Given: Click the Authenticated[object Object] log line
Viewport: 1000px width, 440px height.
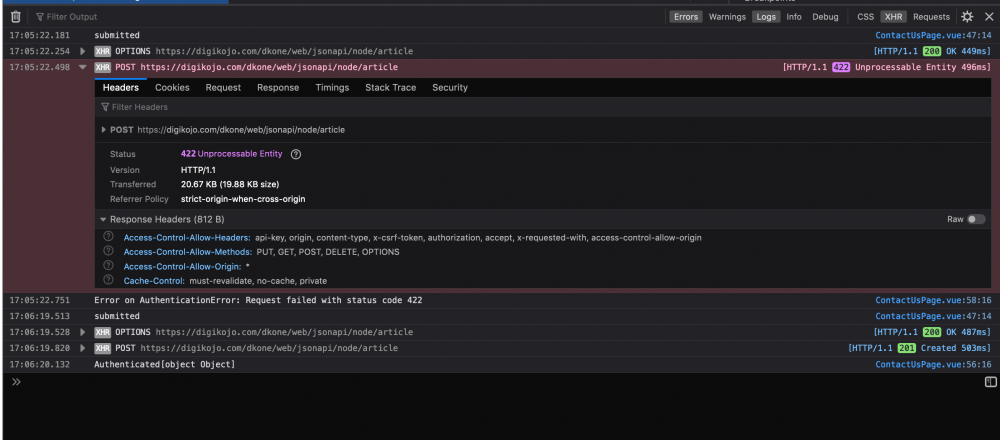Looking at the screenshot, I should point(165,364).
